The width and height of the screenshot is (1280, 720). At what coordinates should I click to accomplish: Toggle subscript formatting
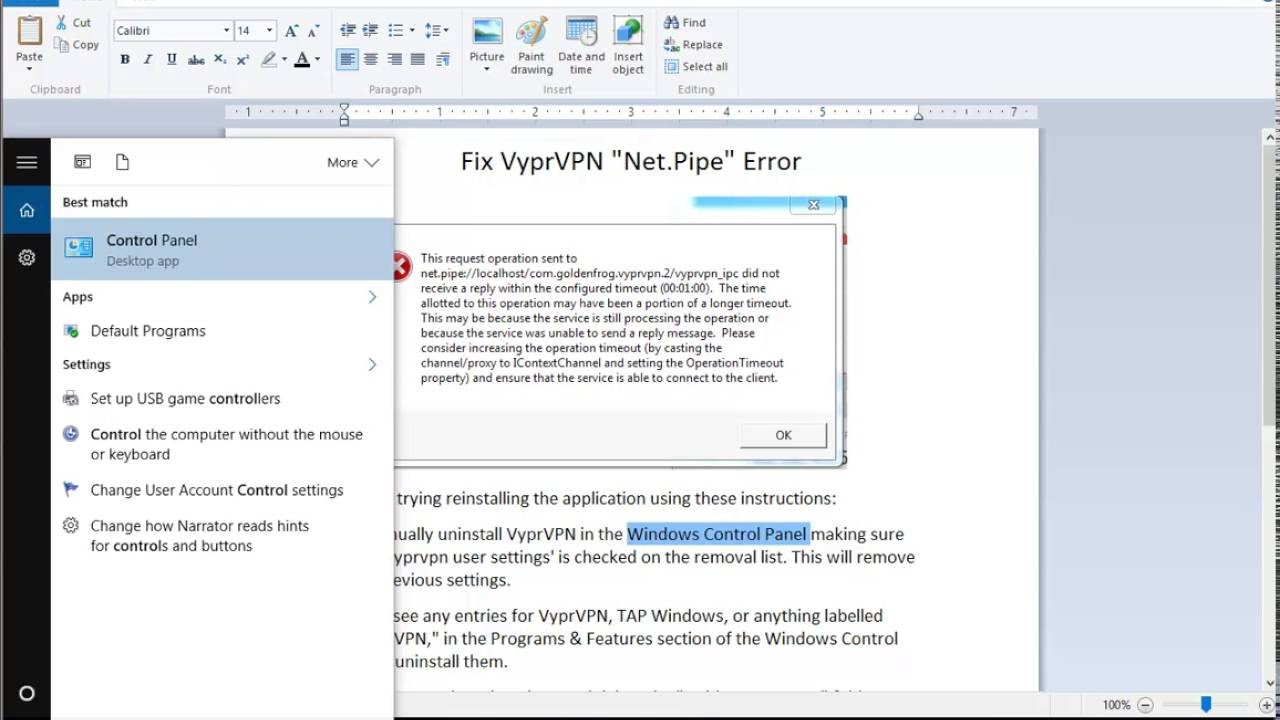220,60
